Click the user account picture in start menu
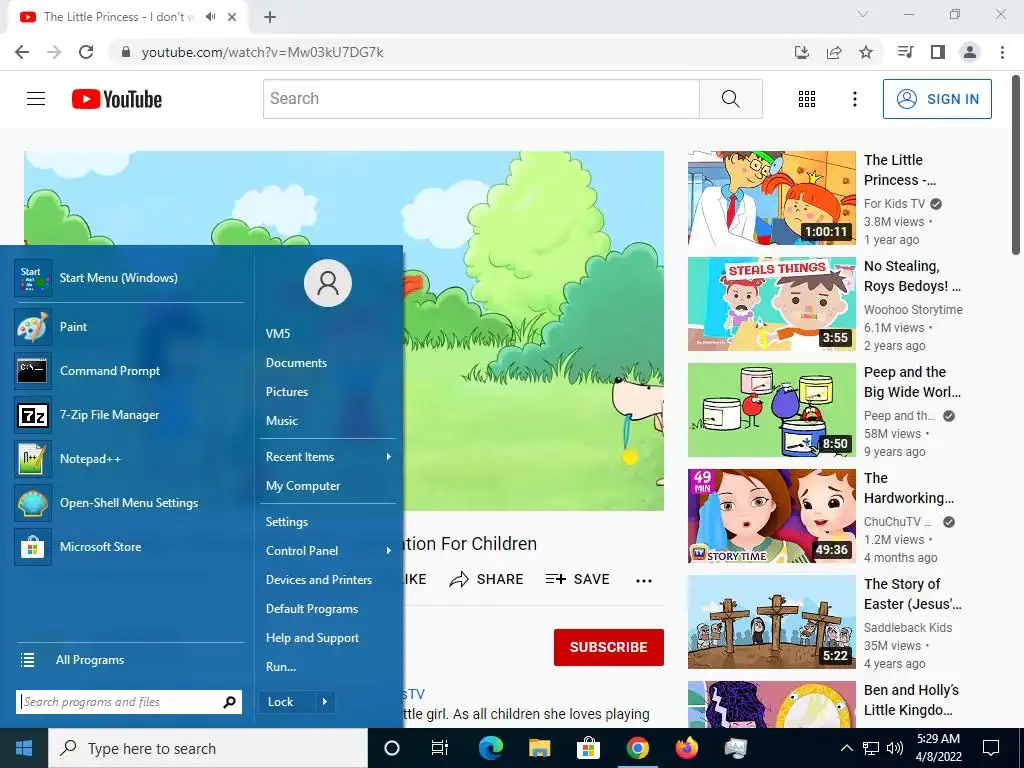Image resolution: width=1024 pixels, height=768 pixels. (x=328, y=283)
